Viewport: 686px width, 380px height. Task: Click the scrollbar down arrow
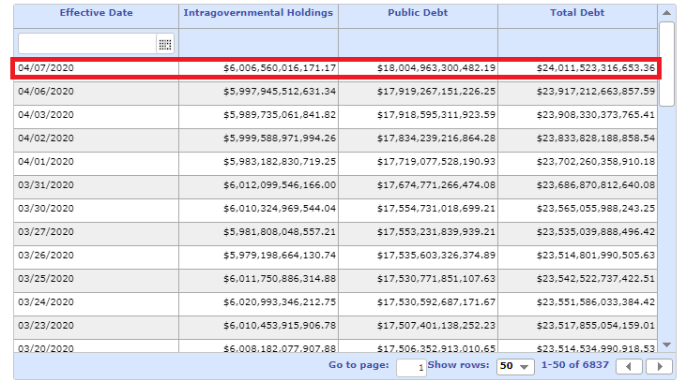(x=667, y=345)
